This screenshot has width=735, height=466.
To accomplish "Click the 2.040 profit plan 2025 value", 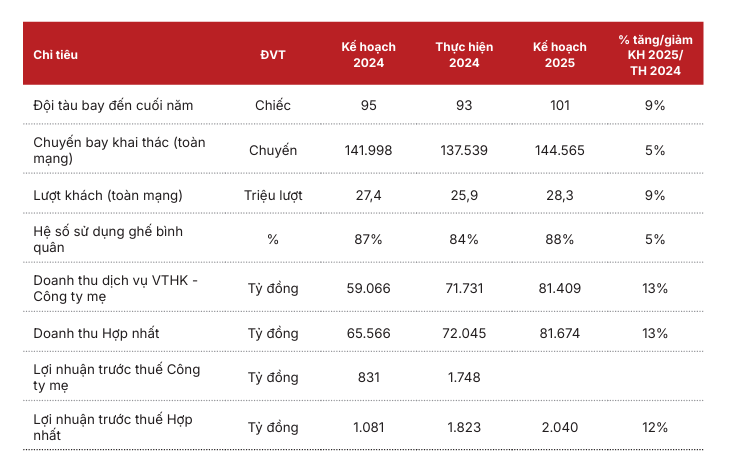I will tap(559, 427).
